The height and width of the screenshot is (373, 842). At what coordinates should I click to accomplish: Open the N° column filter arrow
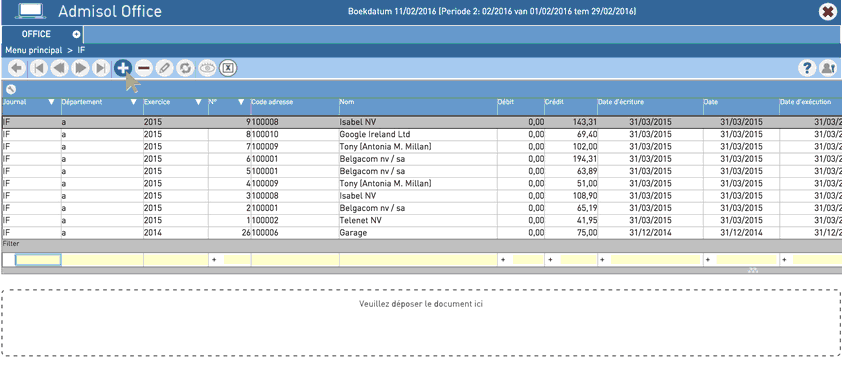241,102
